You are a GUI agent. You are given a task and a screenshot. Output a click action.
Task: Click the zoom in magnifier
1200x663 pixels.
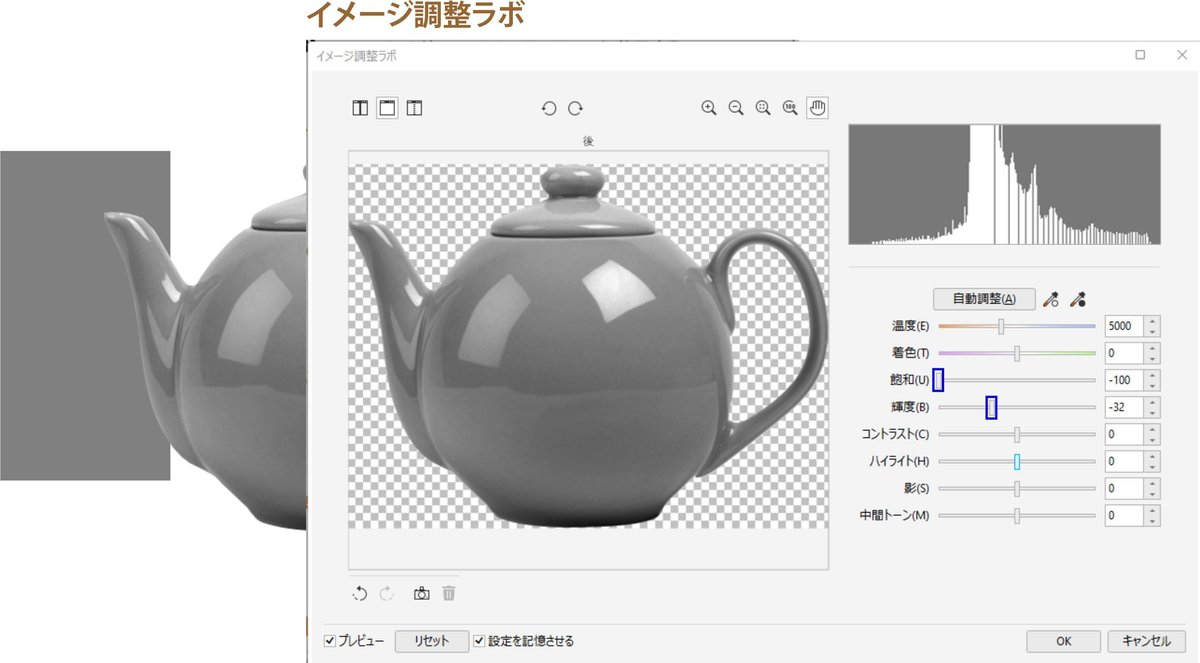[x=709, y=108]
